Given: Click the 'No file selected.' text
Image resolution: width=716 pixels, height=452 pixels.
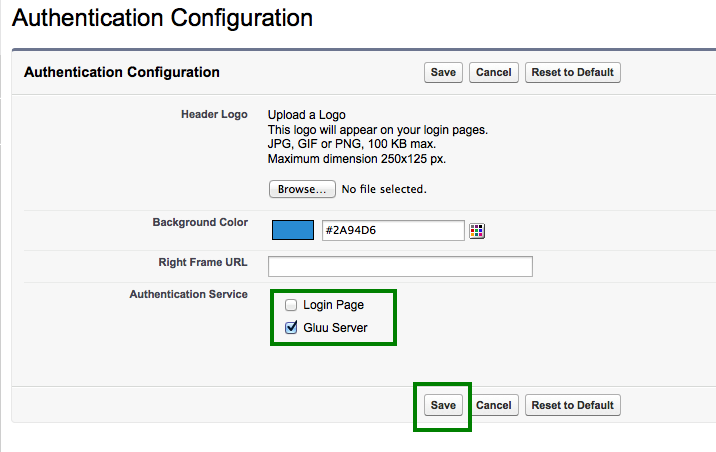Looking at the screenshot, I should point(384,189).
